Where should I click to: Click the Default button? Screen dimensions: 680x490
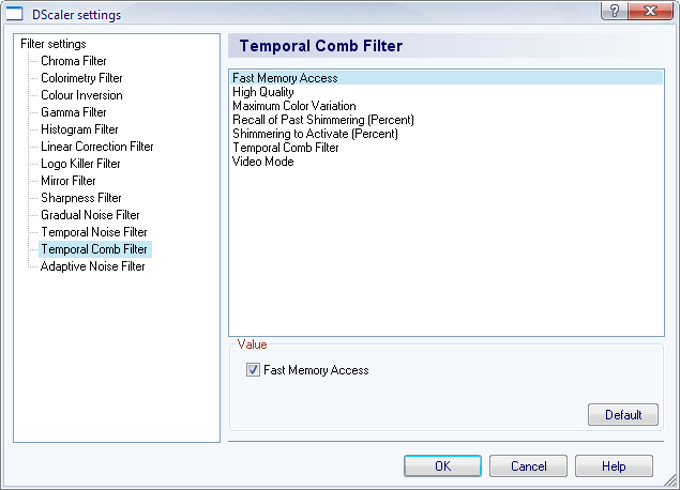(623, 415)
